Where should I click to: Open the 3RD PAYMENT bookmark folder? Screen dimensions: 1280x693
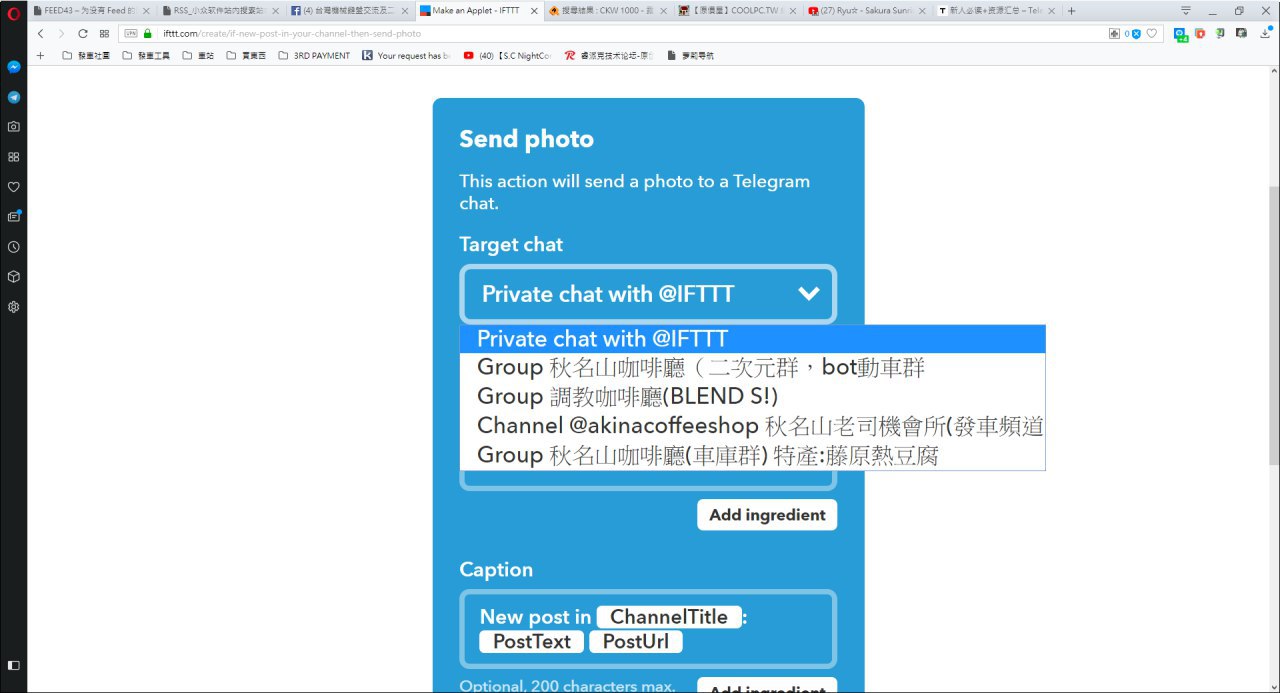click(314, 56)
